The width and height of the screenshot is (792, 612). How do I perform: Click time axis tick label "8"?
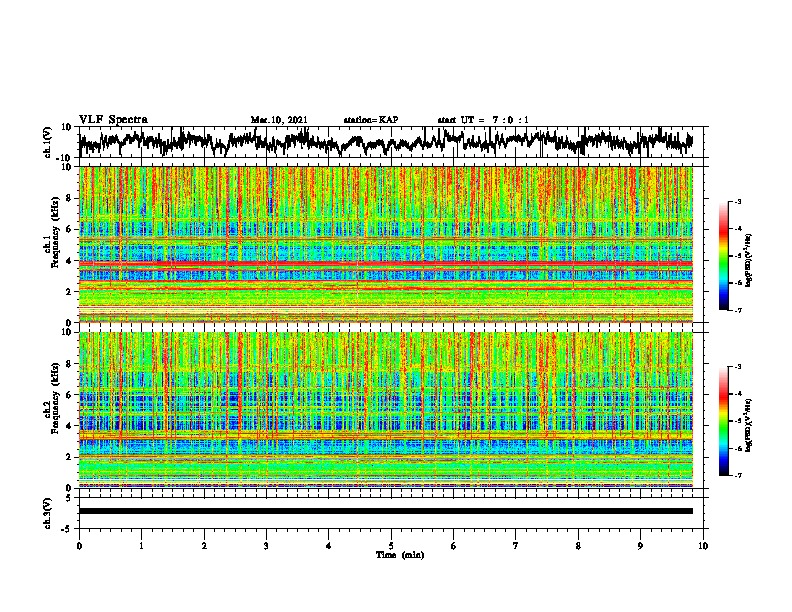[578, 546]
